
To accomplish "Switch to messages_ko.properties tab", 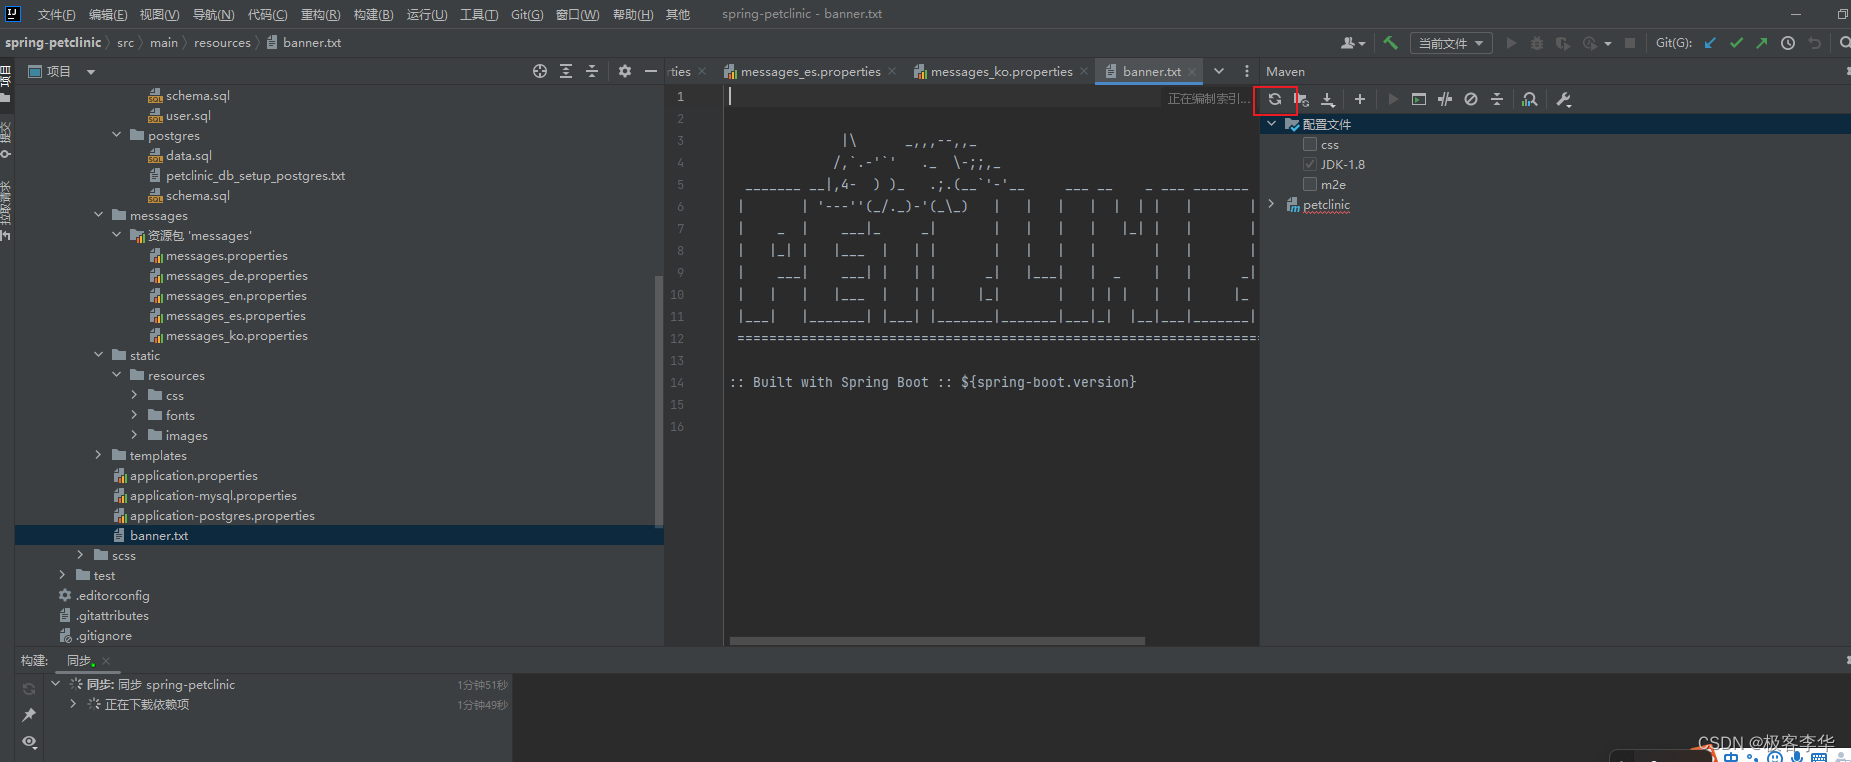I will pos(1000,72).
